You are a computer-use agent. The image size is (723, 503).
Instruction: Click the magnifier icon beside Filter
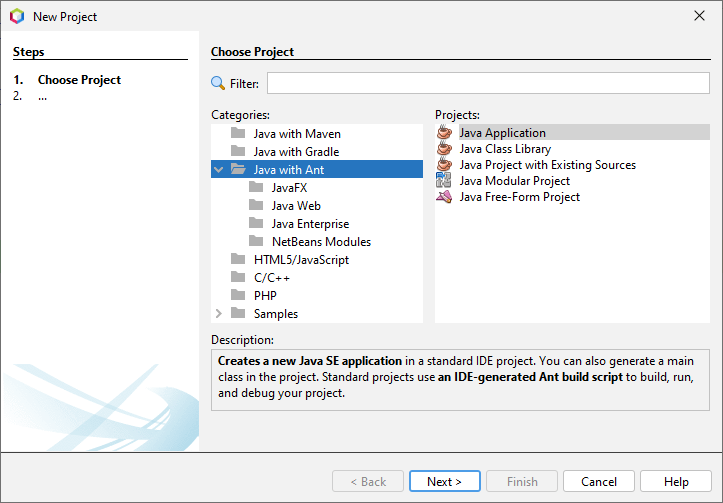(218, 84)
